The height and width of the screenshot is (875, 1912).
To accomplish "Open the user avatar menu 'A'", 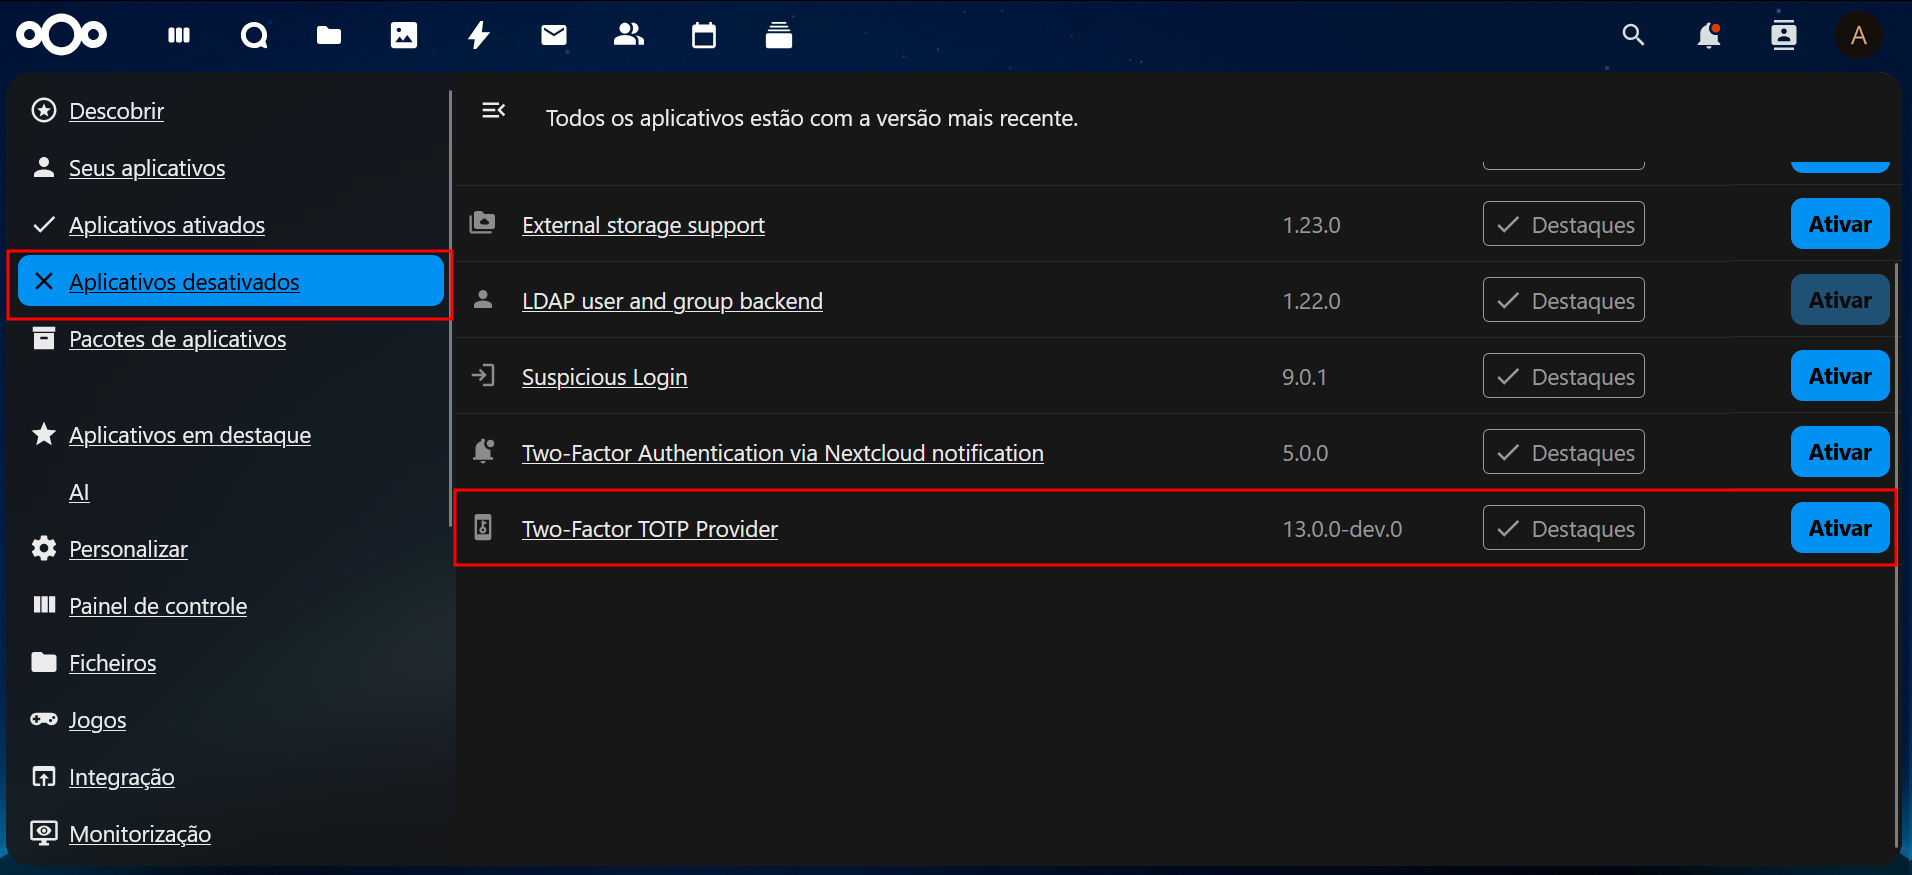I will click(x=1859, y=36).
